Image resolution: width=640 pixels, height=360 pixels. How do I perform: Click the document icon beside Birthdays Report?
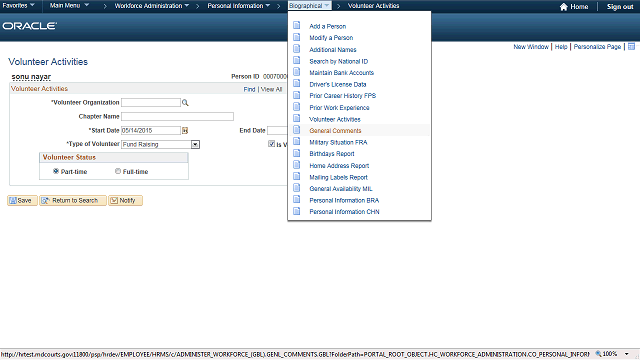[x=297, y=153]
